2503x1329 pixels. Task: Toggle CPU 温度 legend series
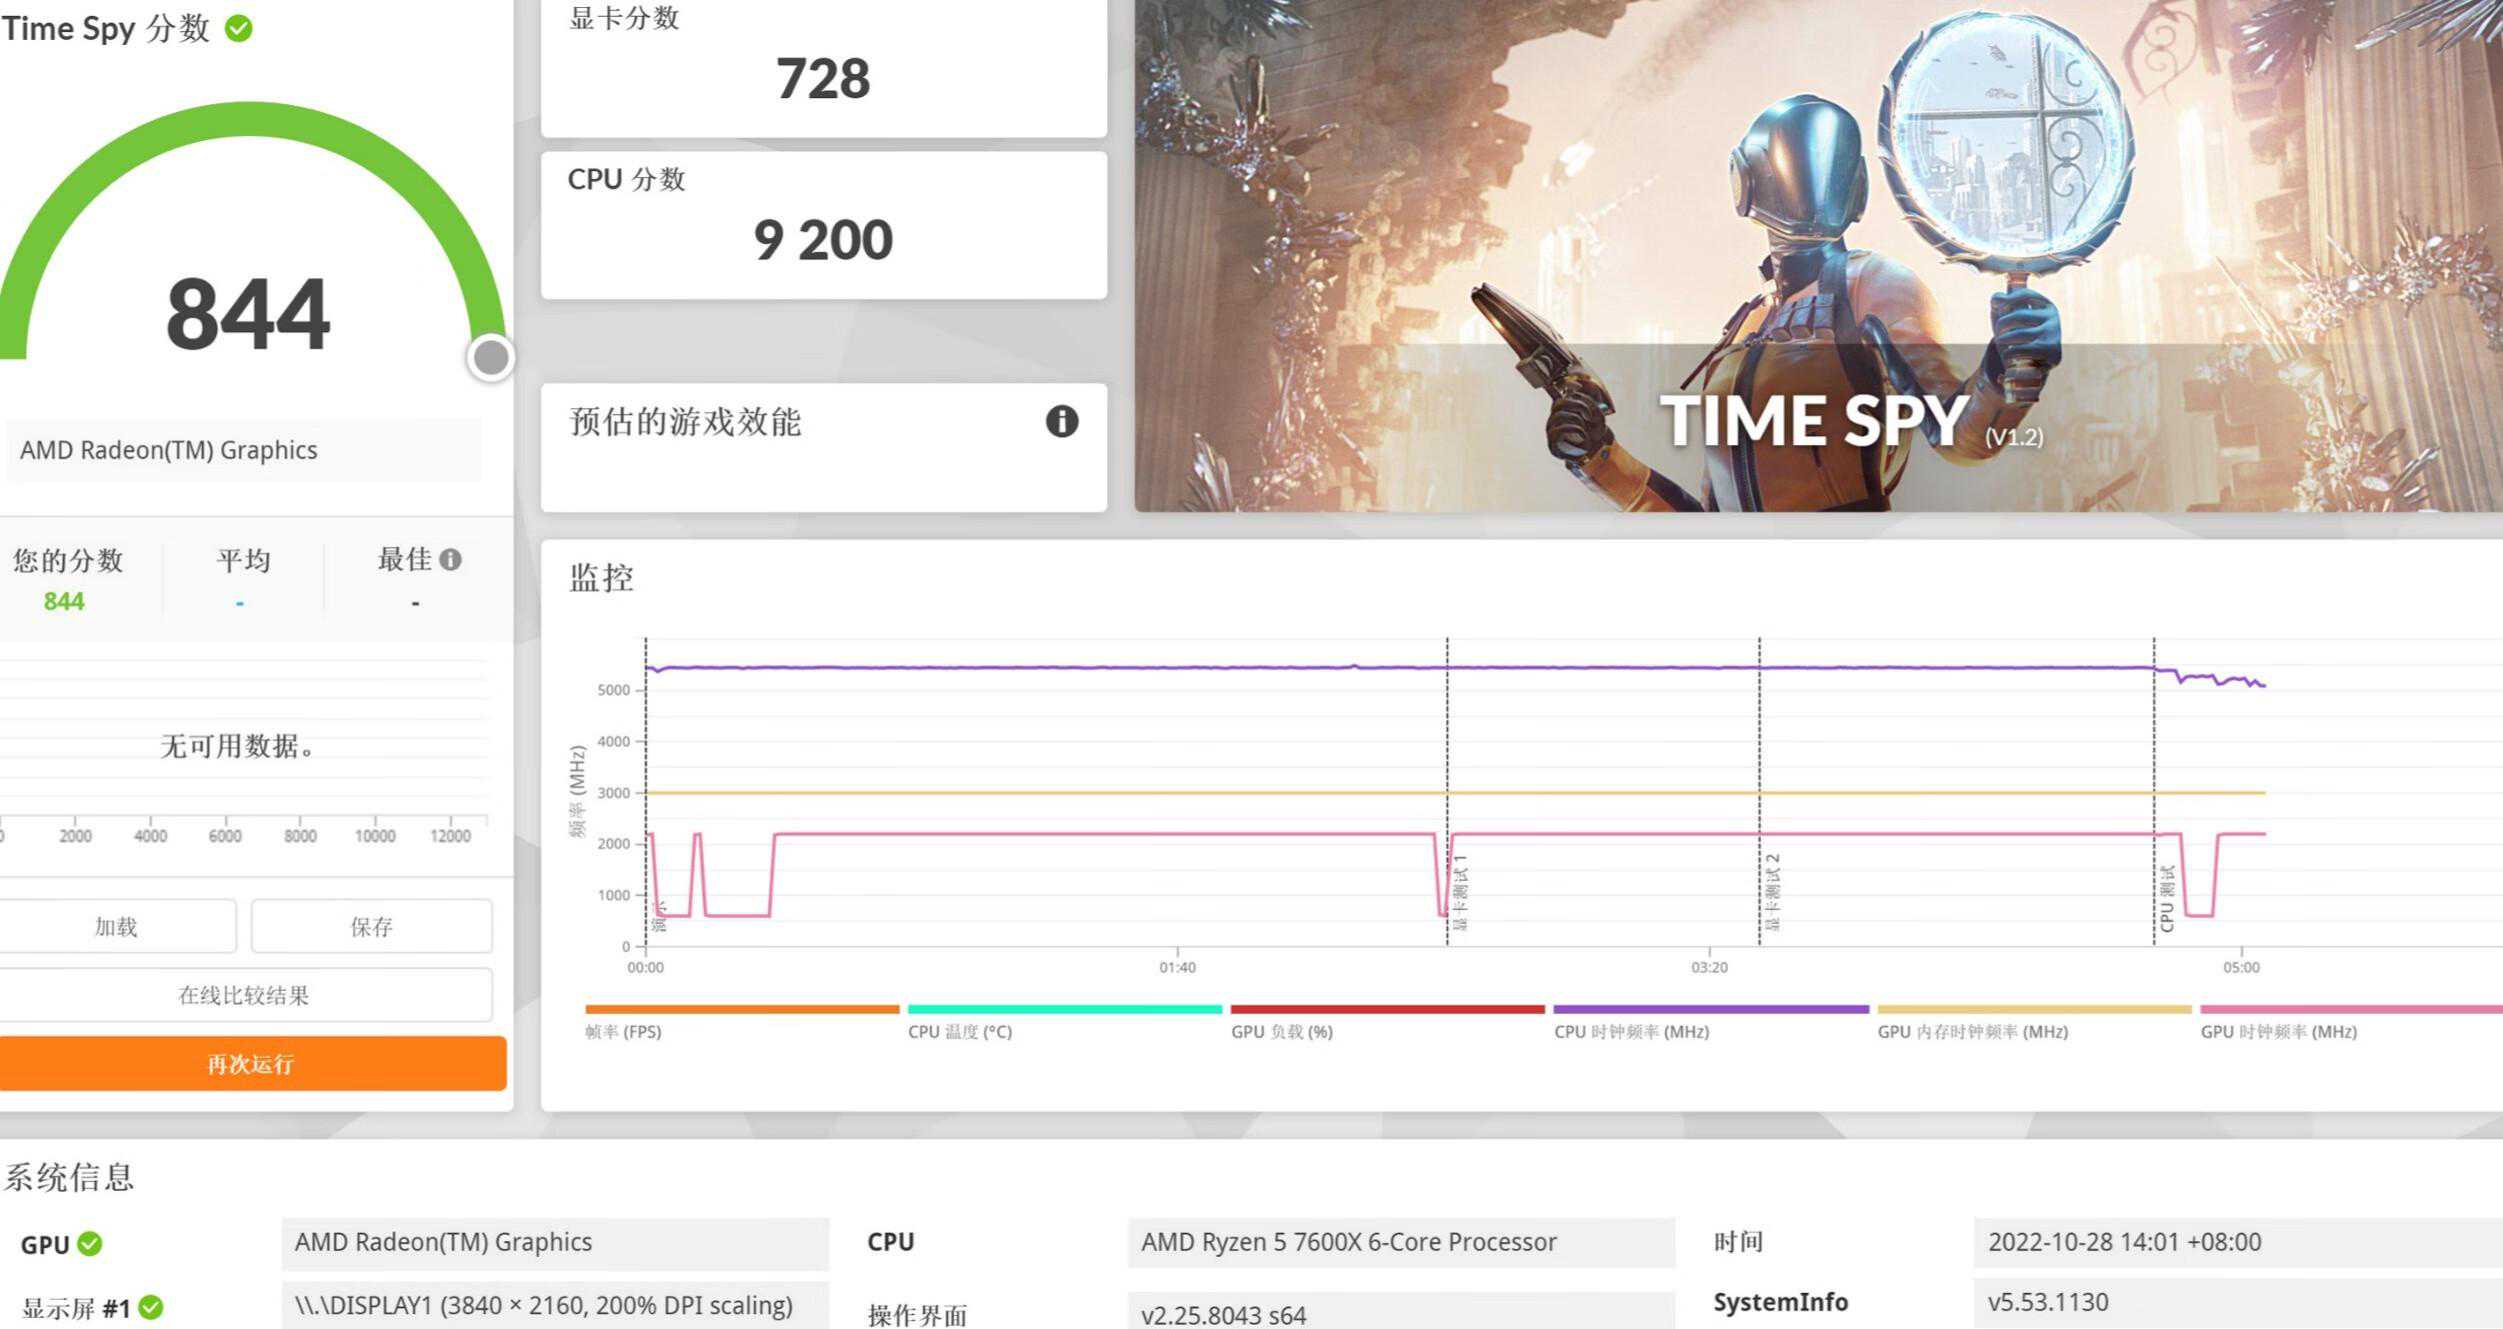click(x=959, y=1031)
